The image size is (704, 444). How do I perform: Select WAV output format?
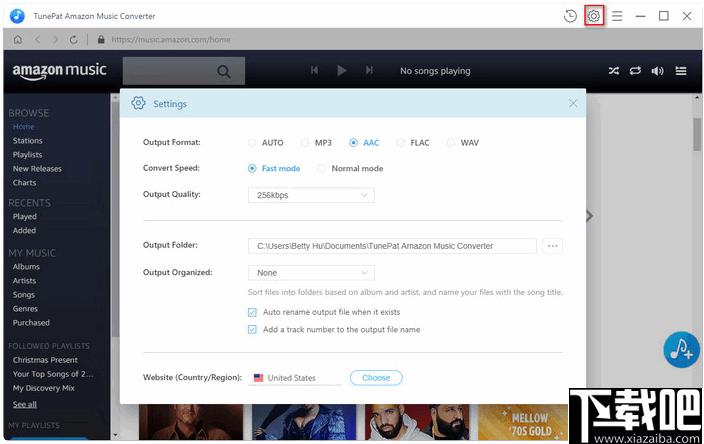tap(463, 143)
